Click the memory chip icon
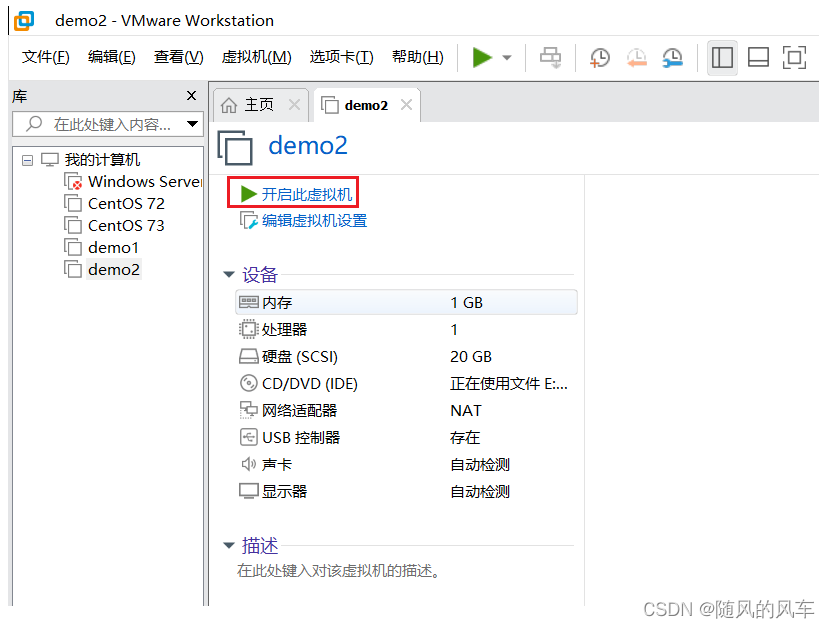This screenshot has width=830, height=628. [x=248, y=302]
